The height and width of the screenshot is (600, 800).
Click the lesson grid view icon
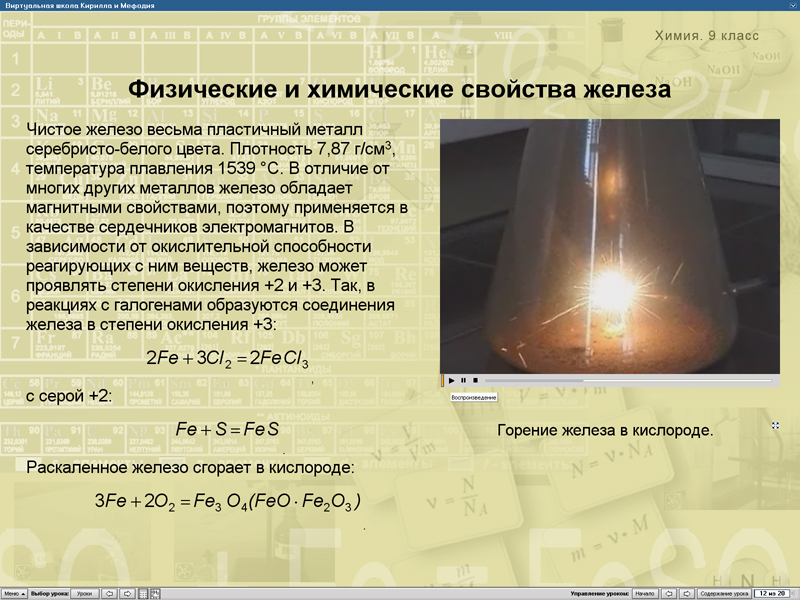[x=143, y=593]
